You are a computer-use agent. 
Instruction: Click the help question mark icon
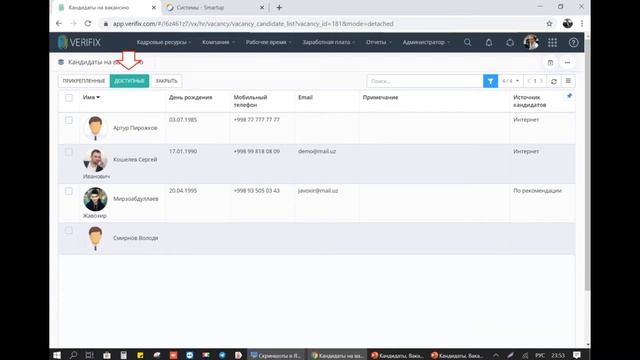tap(573, 42)
